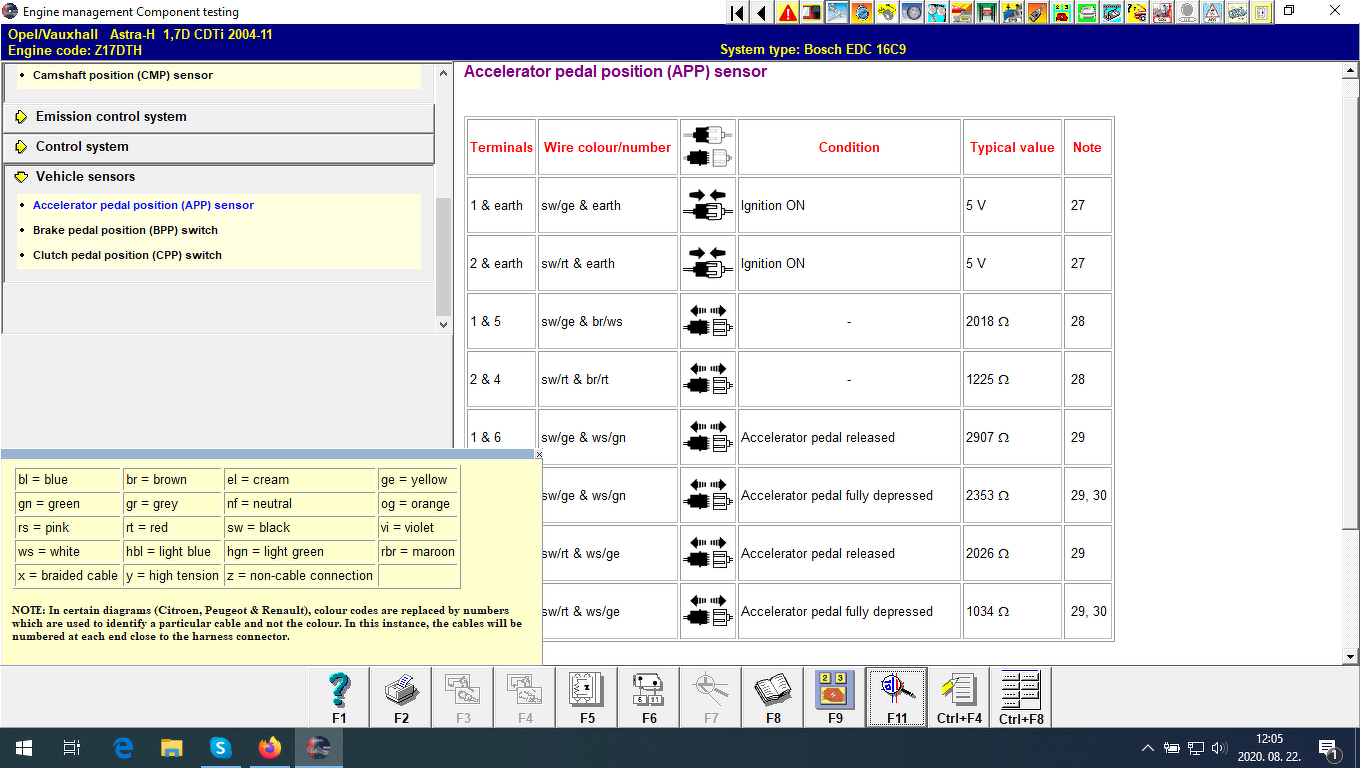Click the left panel scrollbar down arrow
This screenshot has height=768, width=1360.
point(444,324)
